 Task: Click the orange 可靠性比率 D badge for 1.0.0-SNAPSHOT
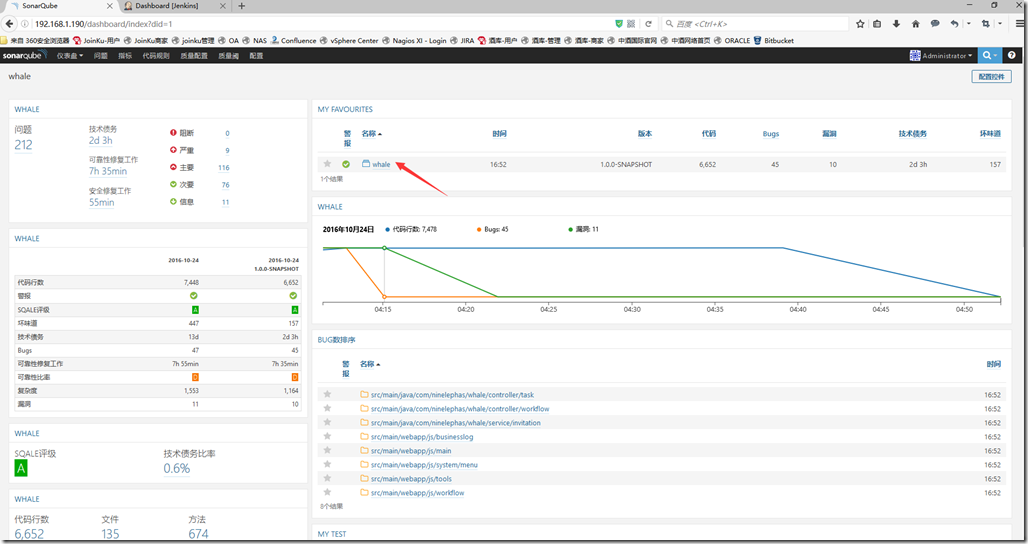click(x=295, y=377)
